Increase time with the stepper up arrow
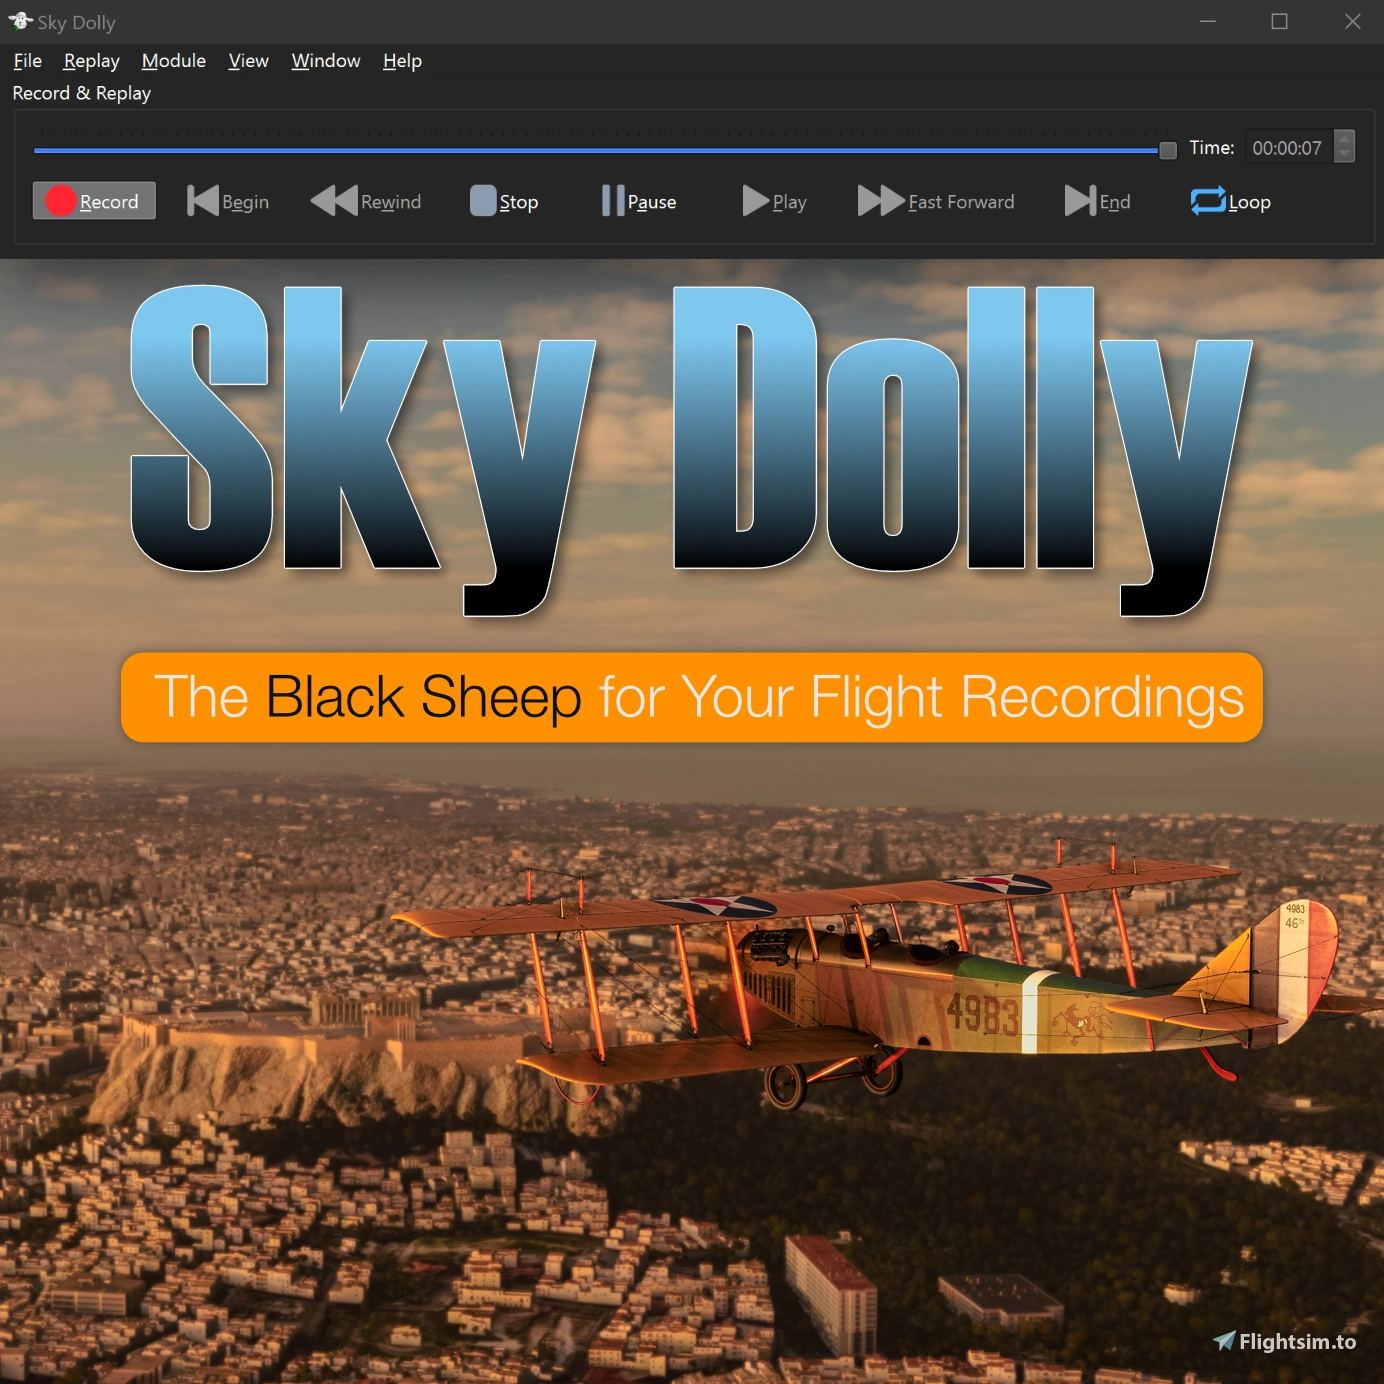Screen dimensions: 1384x1384 pyautogui.click(x=1345, y=139)
